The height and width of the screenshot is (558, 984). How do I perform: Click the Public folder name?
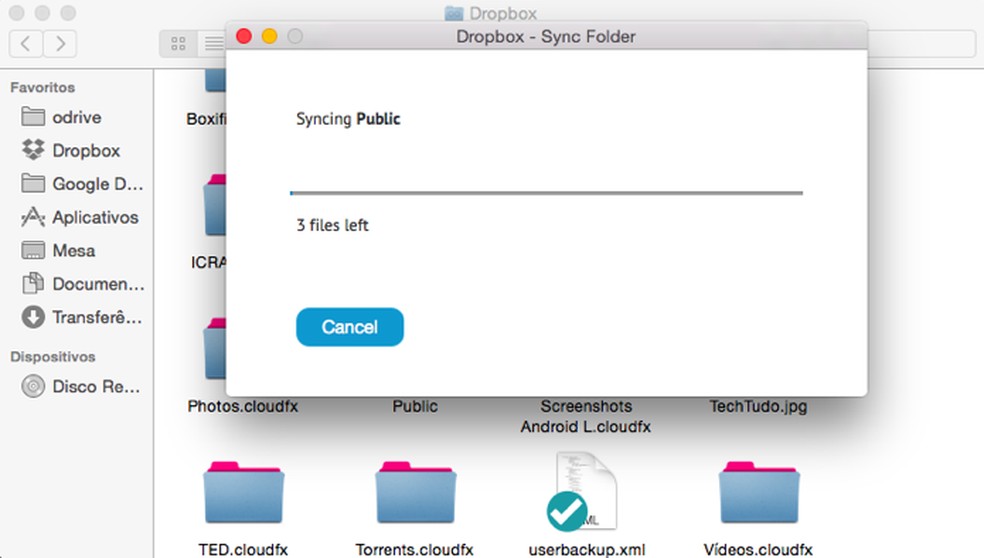pos(415,406)
